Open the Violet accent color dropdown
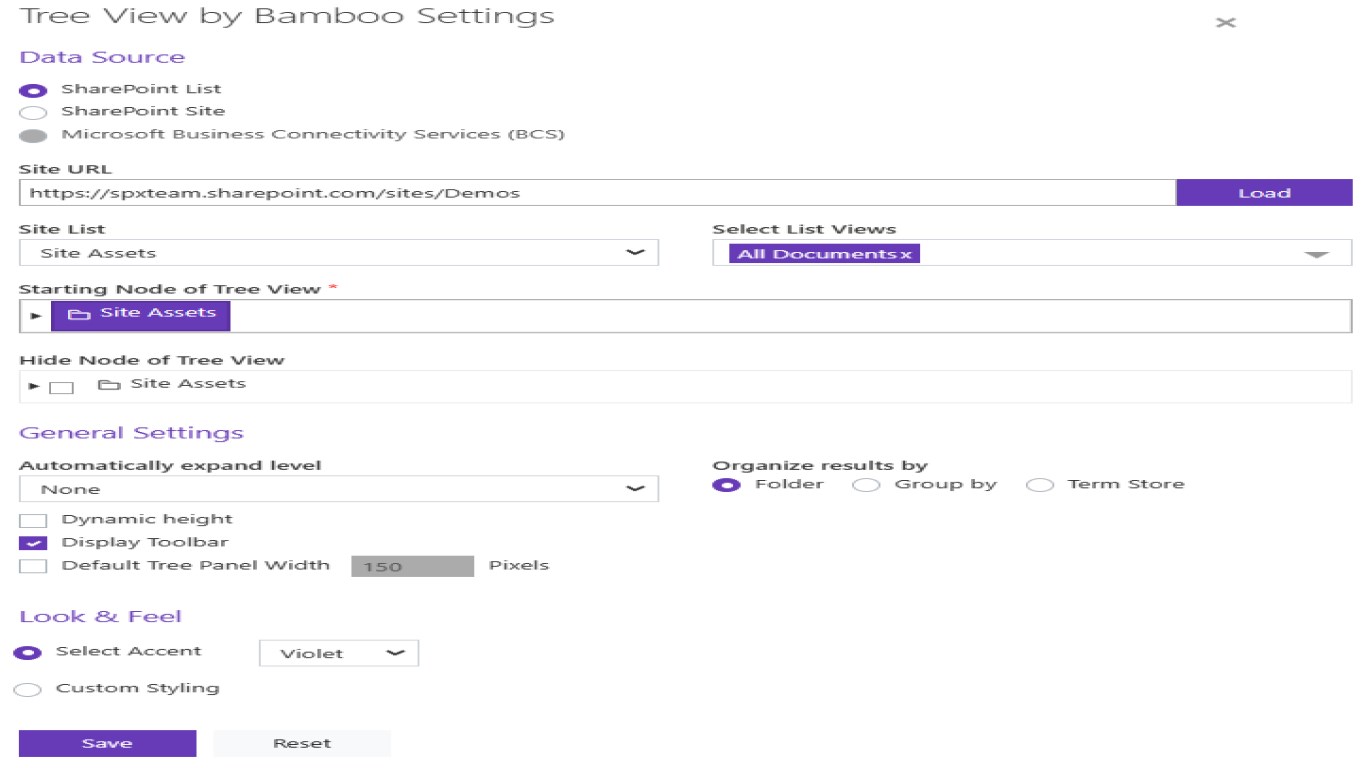The image size is (1366, 768). (x=338, y=653)
